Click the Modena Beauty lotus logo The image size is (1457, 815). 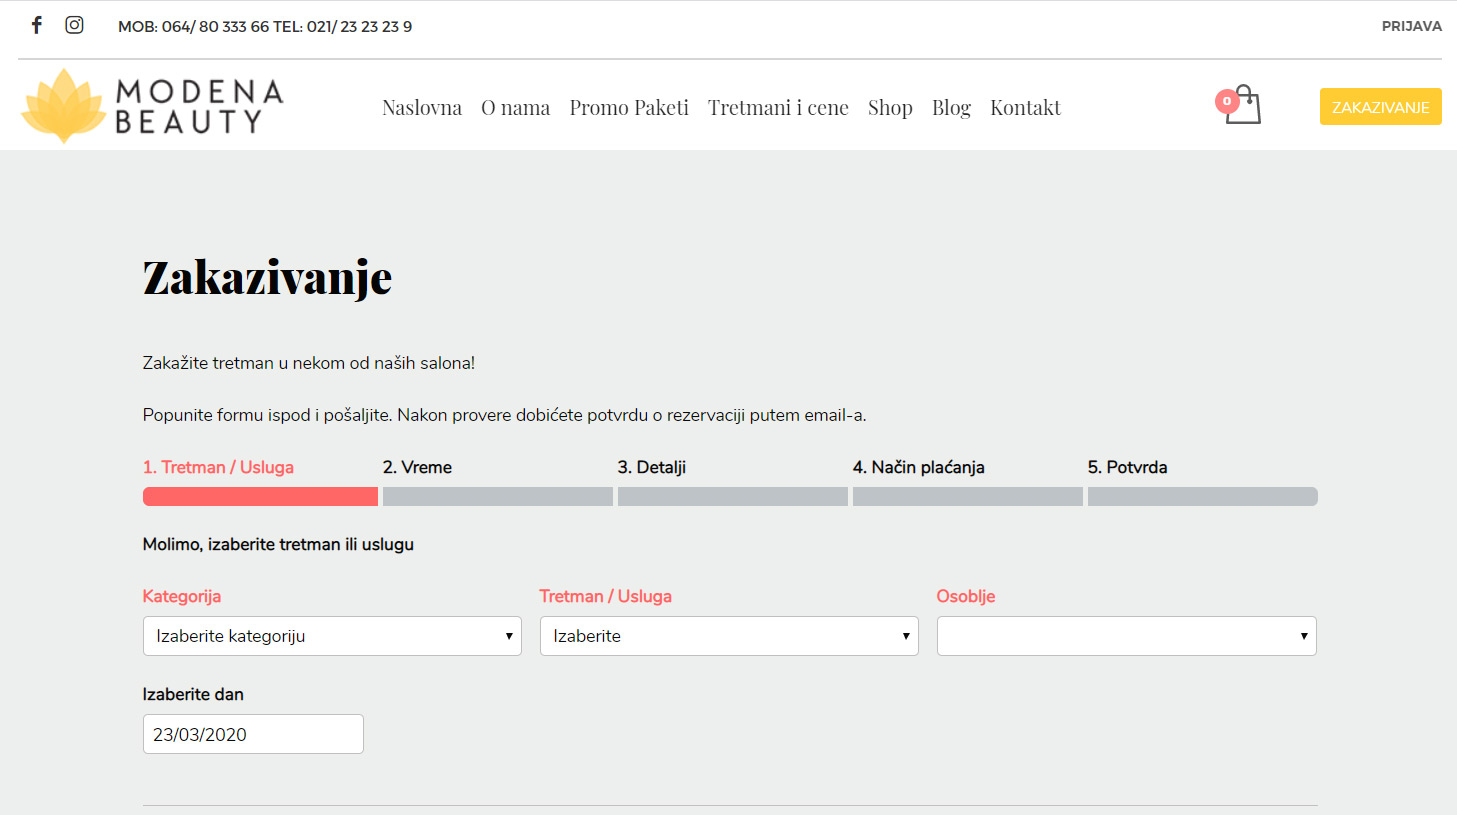pos(64,106)
